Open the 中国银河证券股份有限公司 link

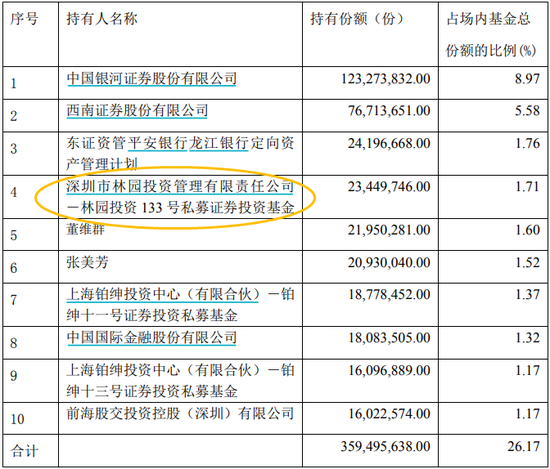point(152,79)
